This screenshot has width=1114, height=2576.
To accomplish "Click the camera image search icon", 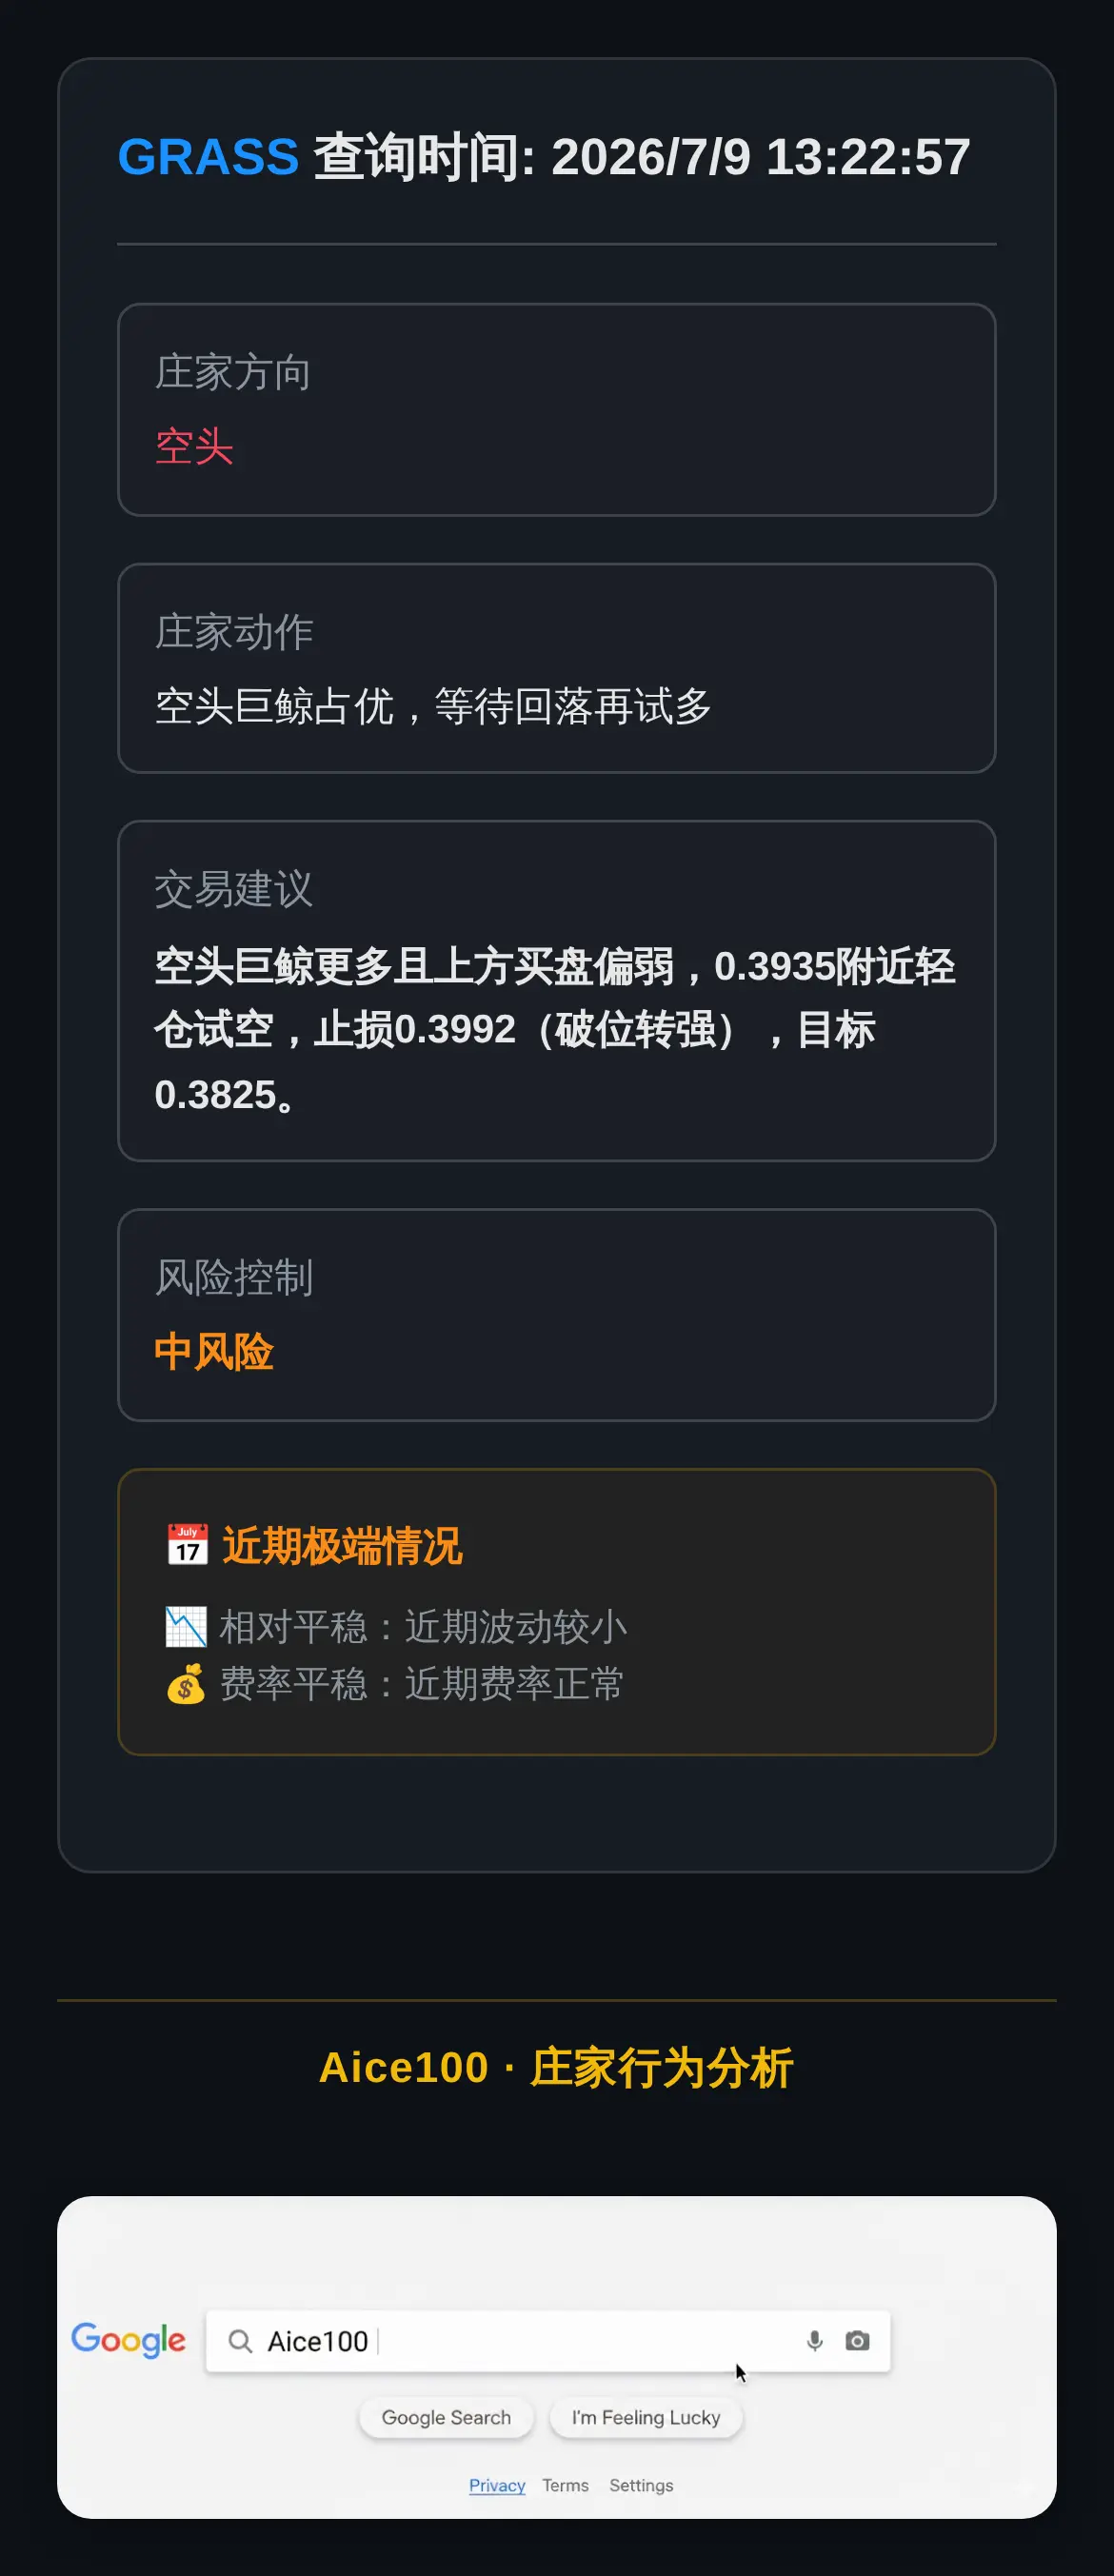I will click(x=857, y=2340).
